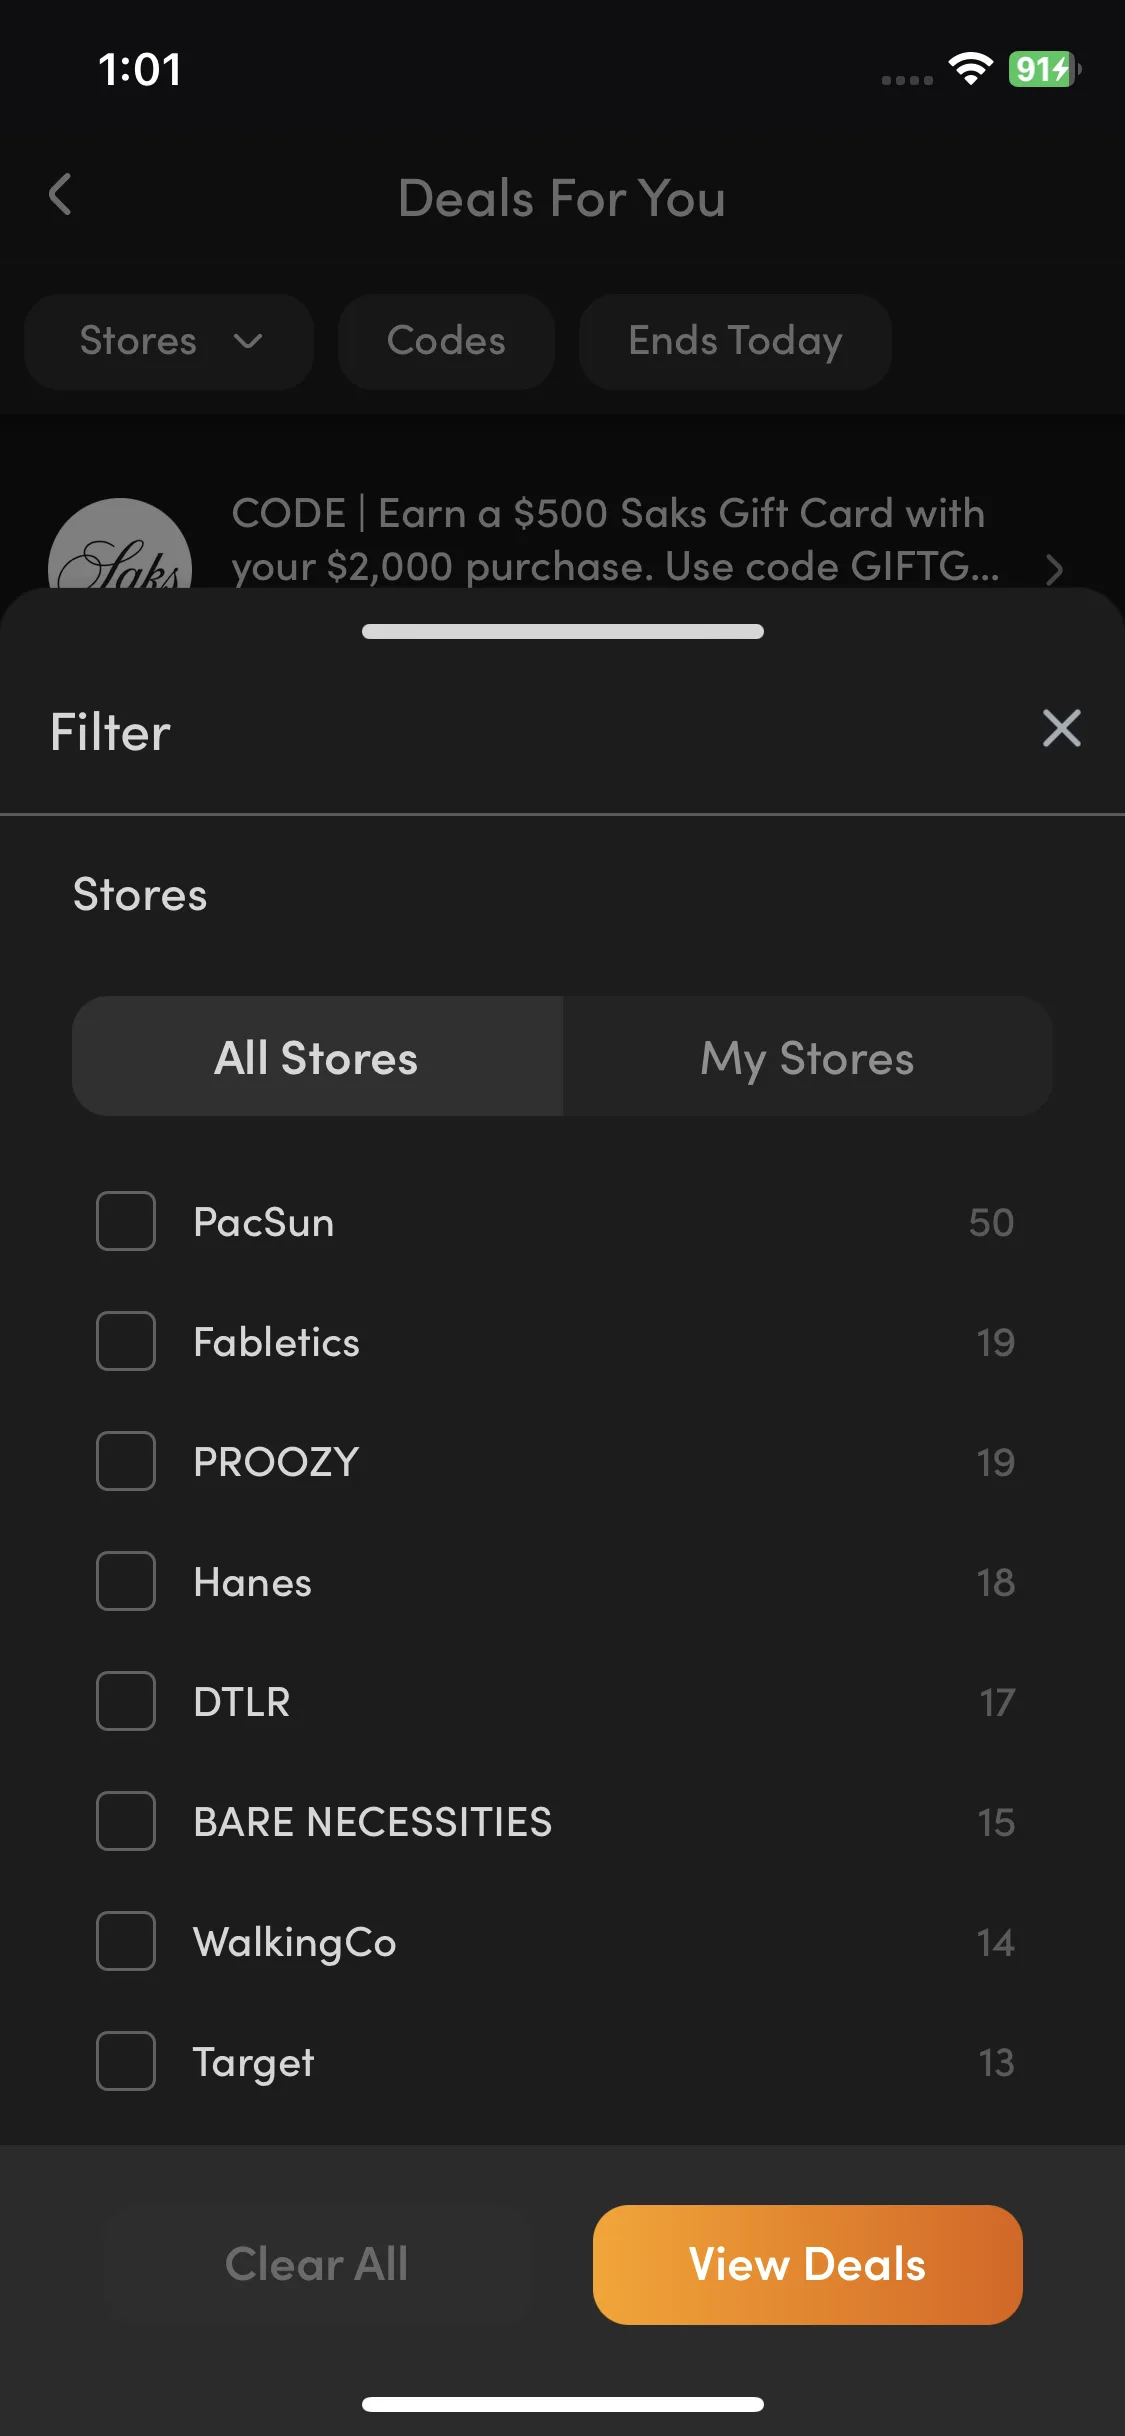Expand the Stores dropdown chip

pyautogui.click(x=169, y=341)
